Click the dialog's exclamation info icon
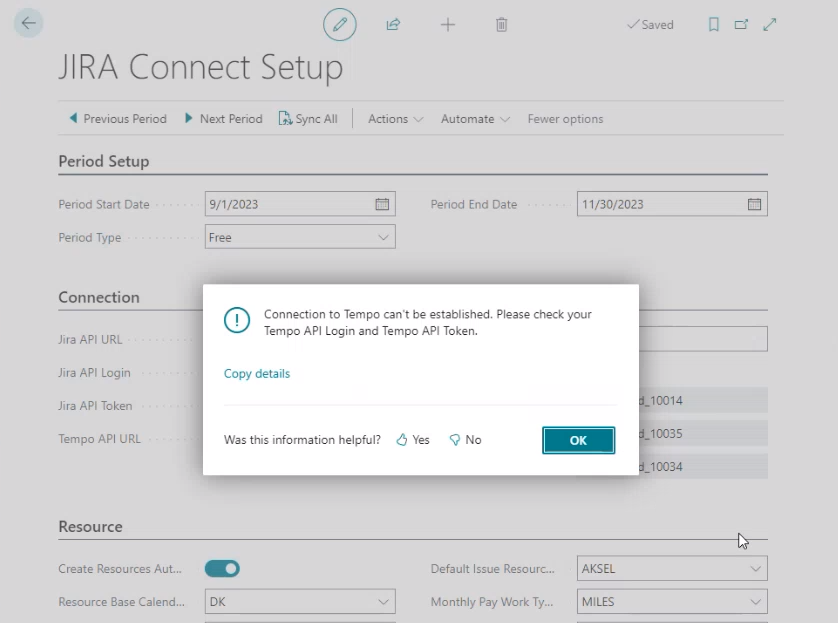838x623 pixels. pos(237,320)
